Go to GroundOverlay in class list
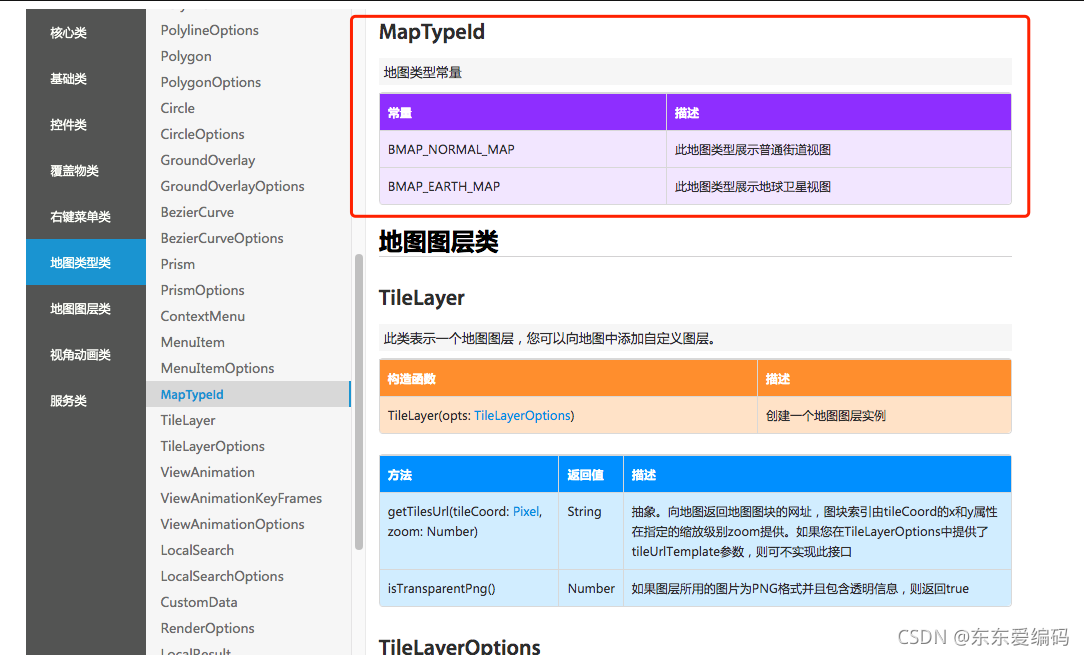 pyautogui.click(x=208, y=160)
